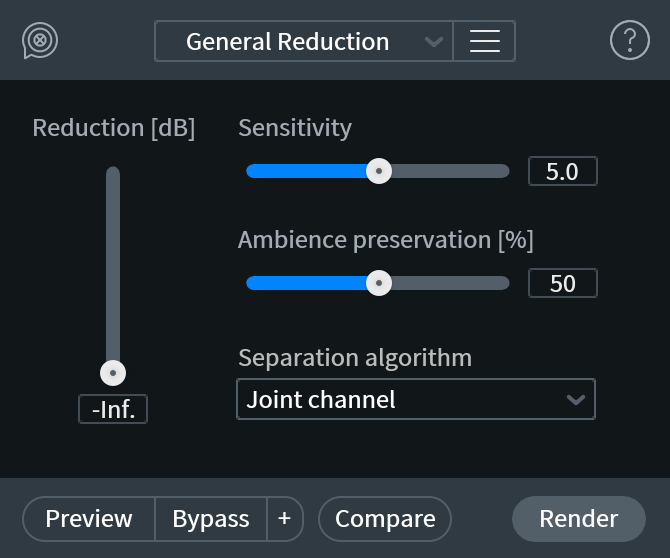The height and width of the screenshot is (558, 670).
Task: Click the iZotope module logo icon
Action: (40, 41)
